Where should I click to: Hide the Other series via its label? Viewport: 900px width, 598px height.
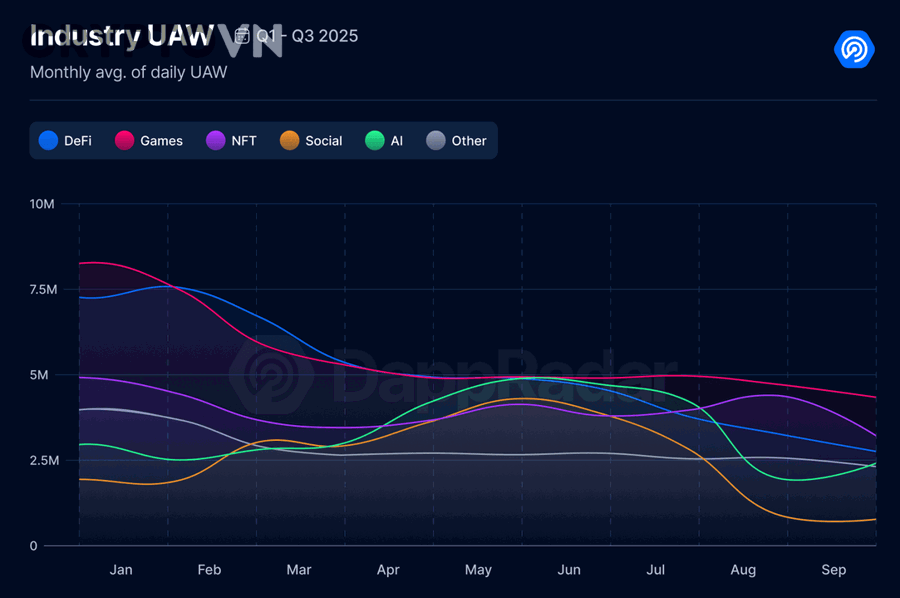pos(469,141)
